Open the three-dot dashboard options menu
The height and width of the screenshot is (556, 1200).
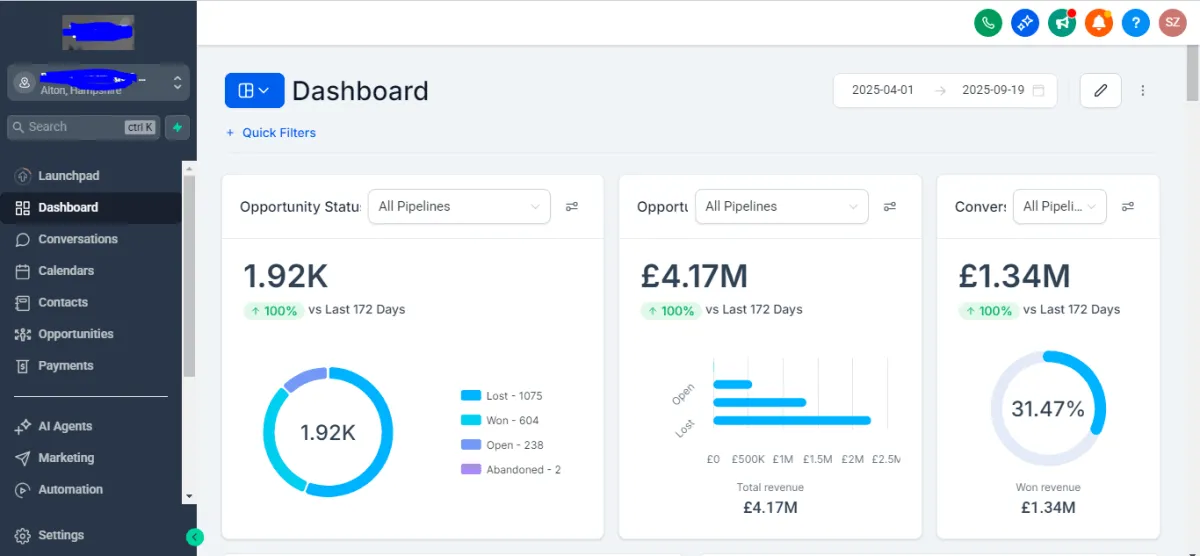pos(1143,90)
